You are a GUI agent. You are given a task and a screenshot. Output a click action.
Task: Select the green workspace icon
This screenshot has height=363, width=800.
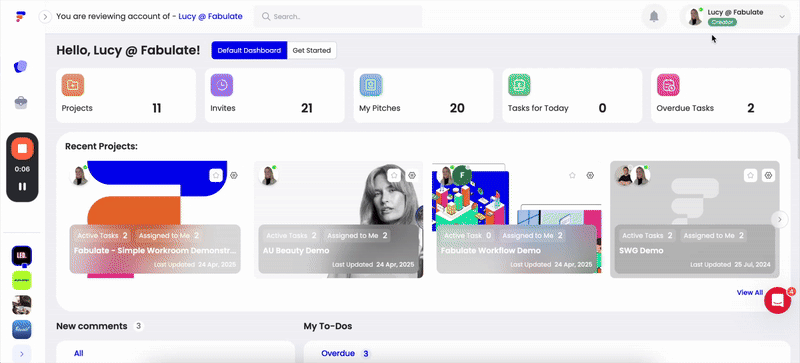22,280
